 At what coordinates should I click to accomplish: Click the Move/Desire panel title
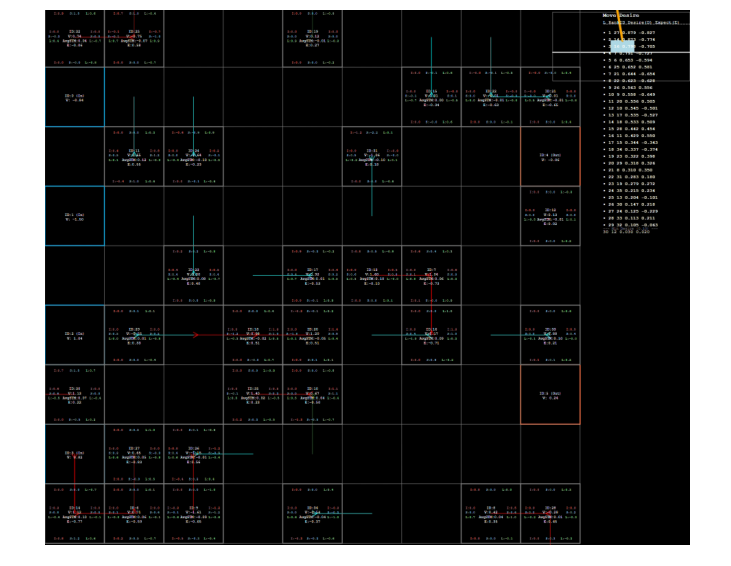tap(620, 16)
